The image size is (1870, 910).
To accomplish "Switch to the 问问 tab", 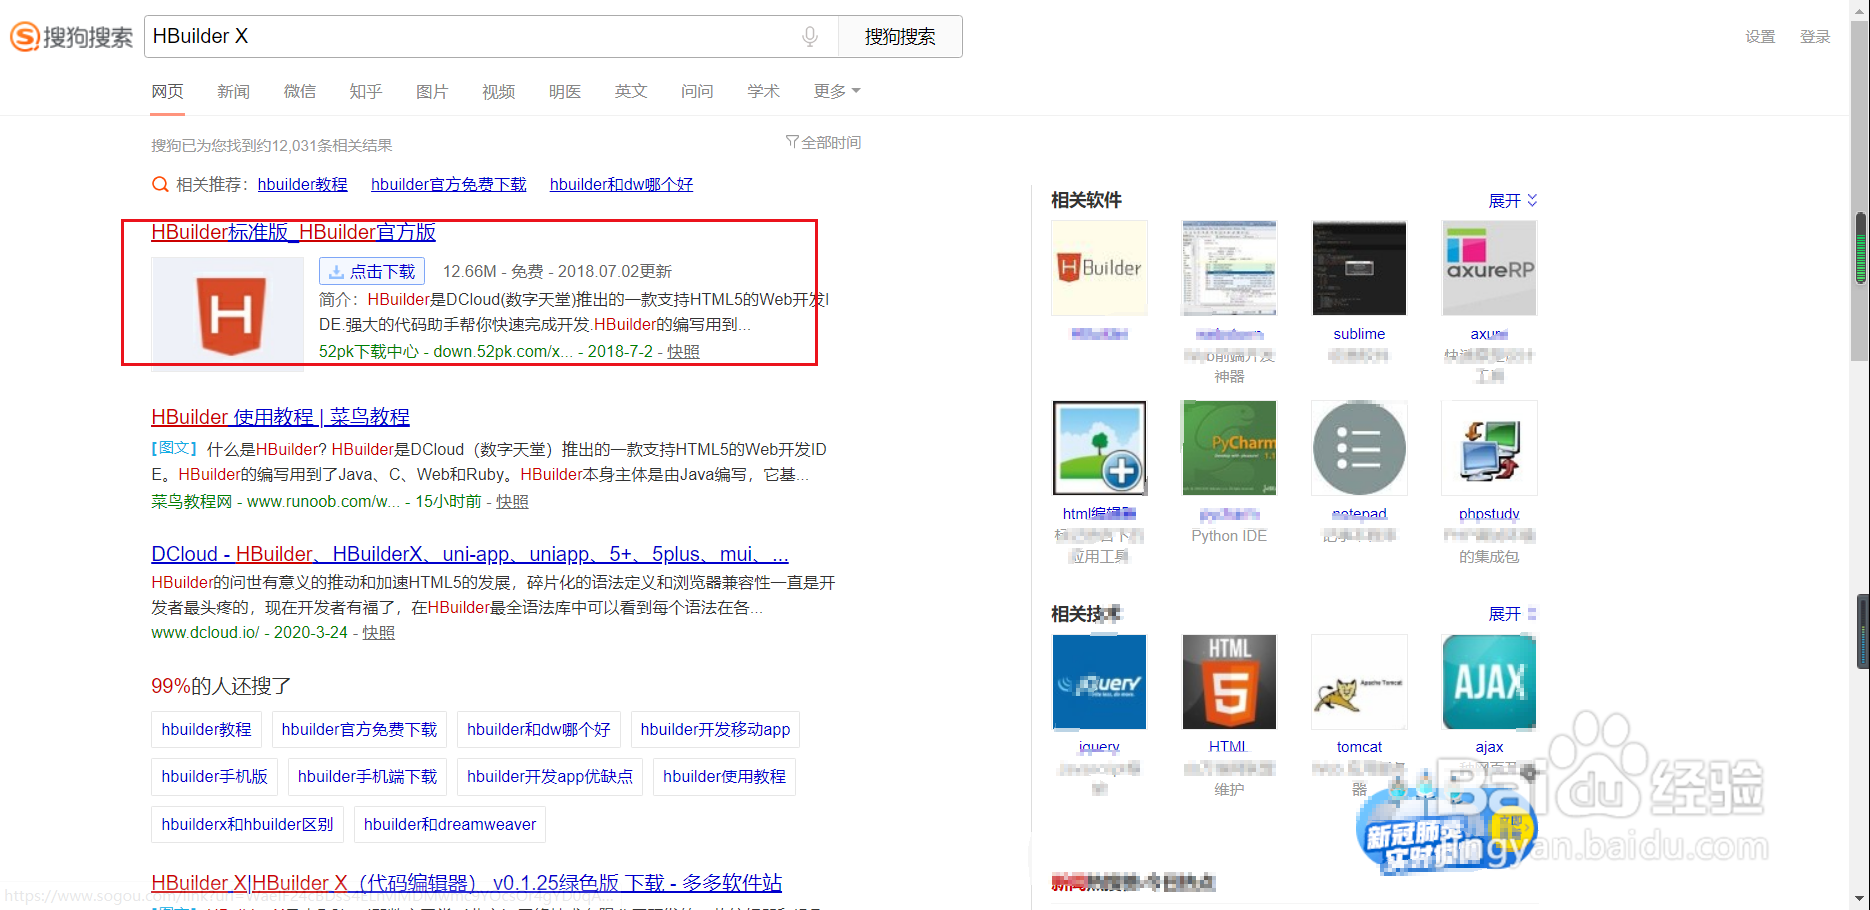I will point(697,91).
